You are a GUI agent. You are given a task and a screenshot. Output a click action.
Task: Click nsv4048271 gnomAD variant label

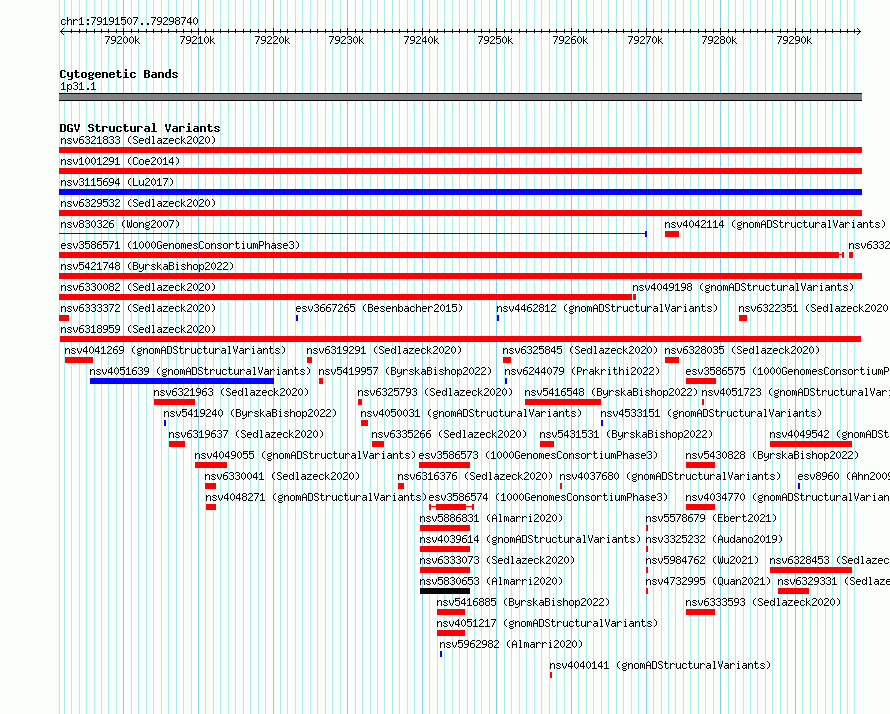(316, 497)
